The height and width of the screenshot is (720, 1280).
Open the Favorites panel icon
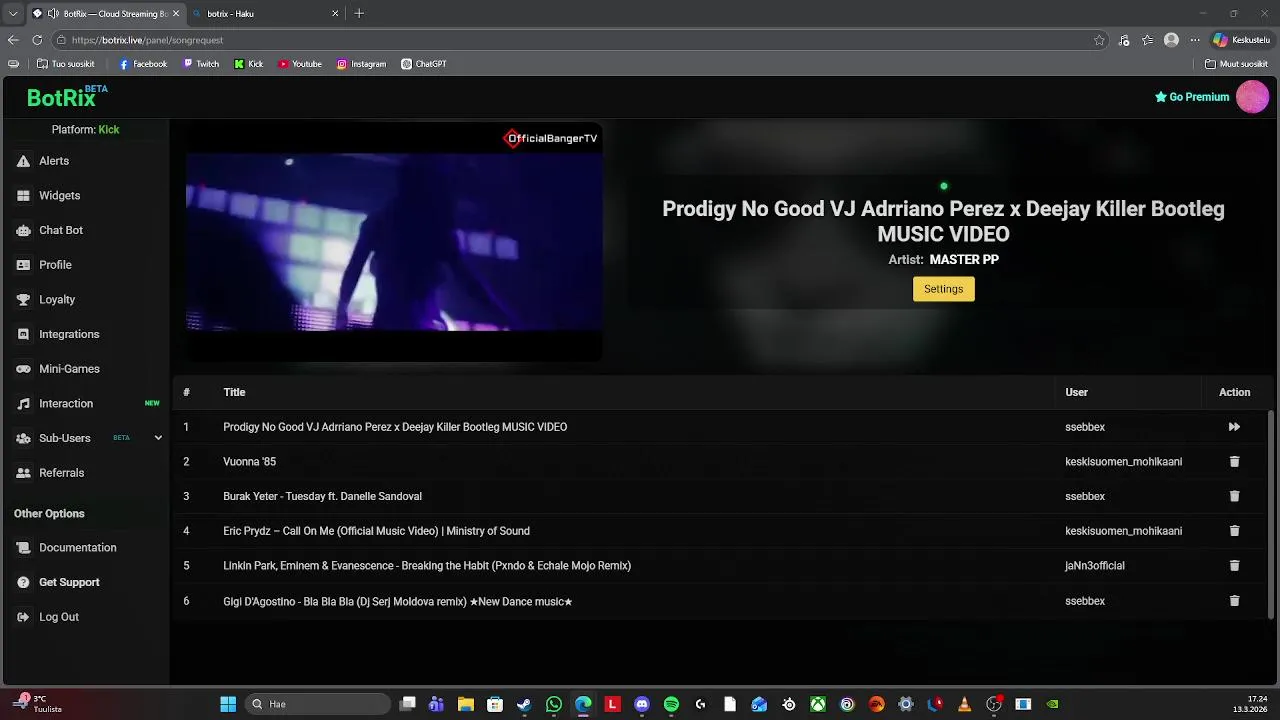(1148, 40)
